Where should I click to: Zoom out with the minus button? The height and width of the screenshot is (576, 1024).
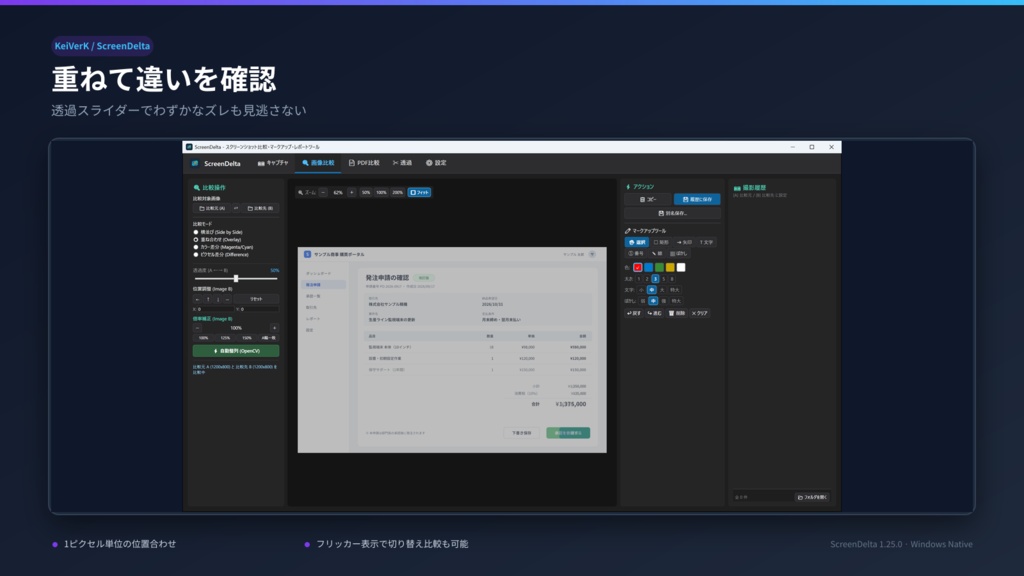tap(323, 193)
